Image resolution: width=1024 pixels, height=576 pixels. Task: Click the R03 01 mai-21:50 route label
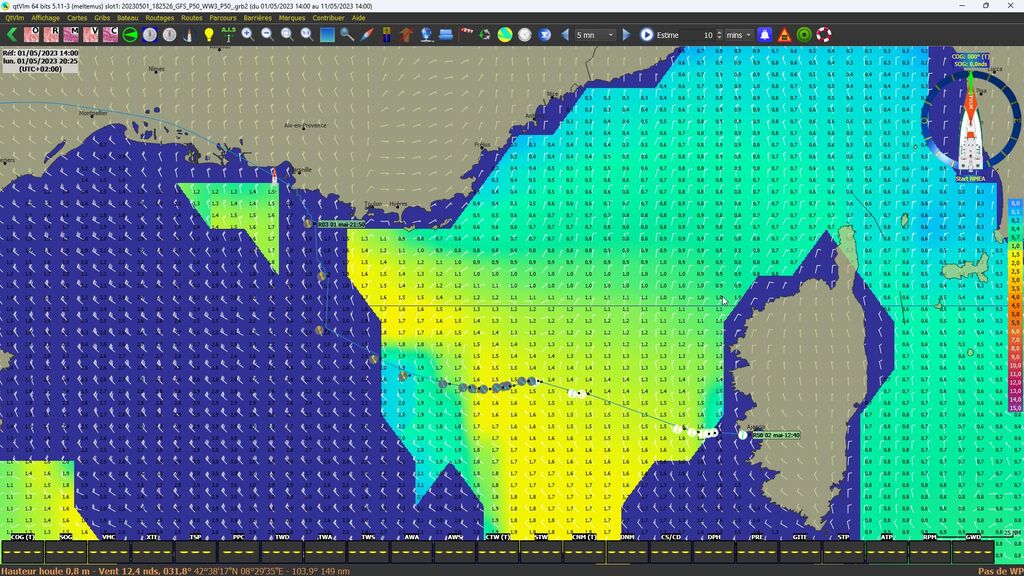[x=342, y=225]
